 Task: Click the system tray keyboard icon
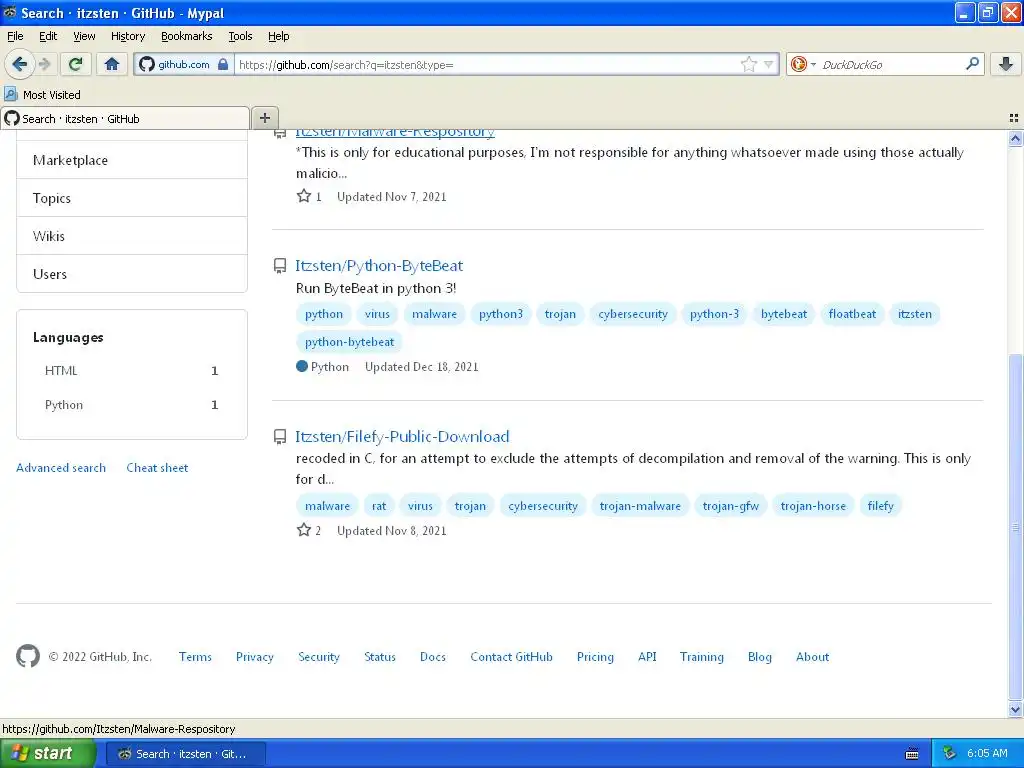point(912,754)
